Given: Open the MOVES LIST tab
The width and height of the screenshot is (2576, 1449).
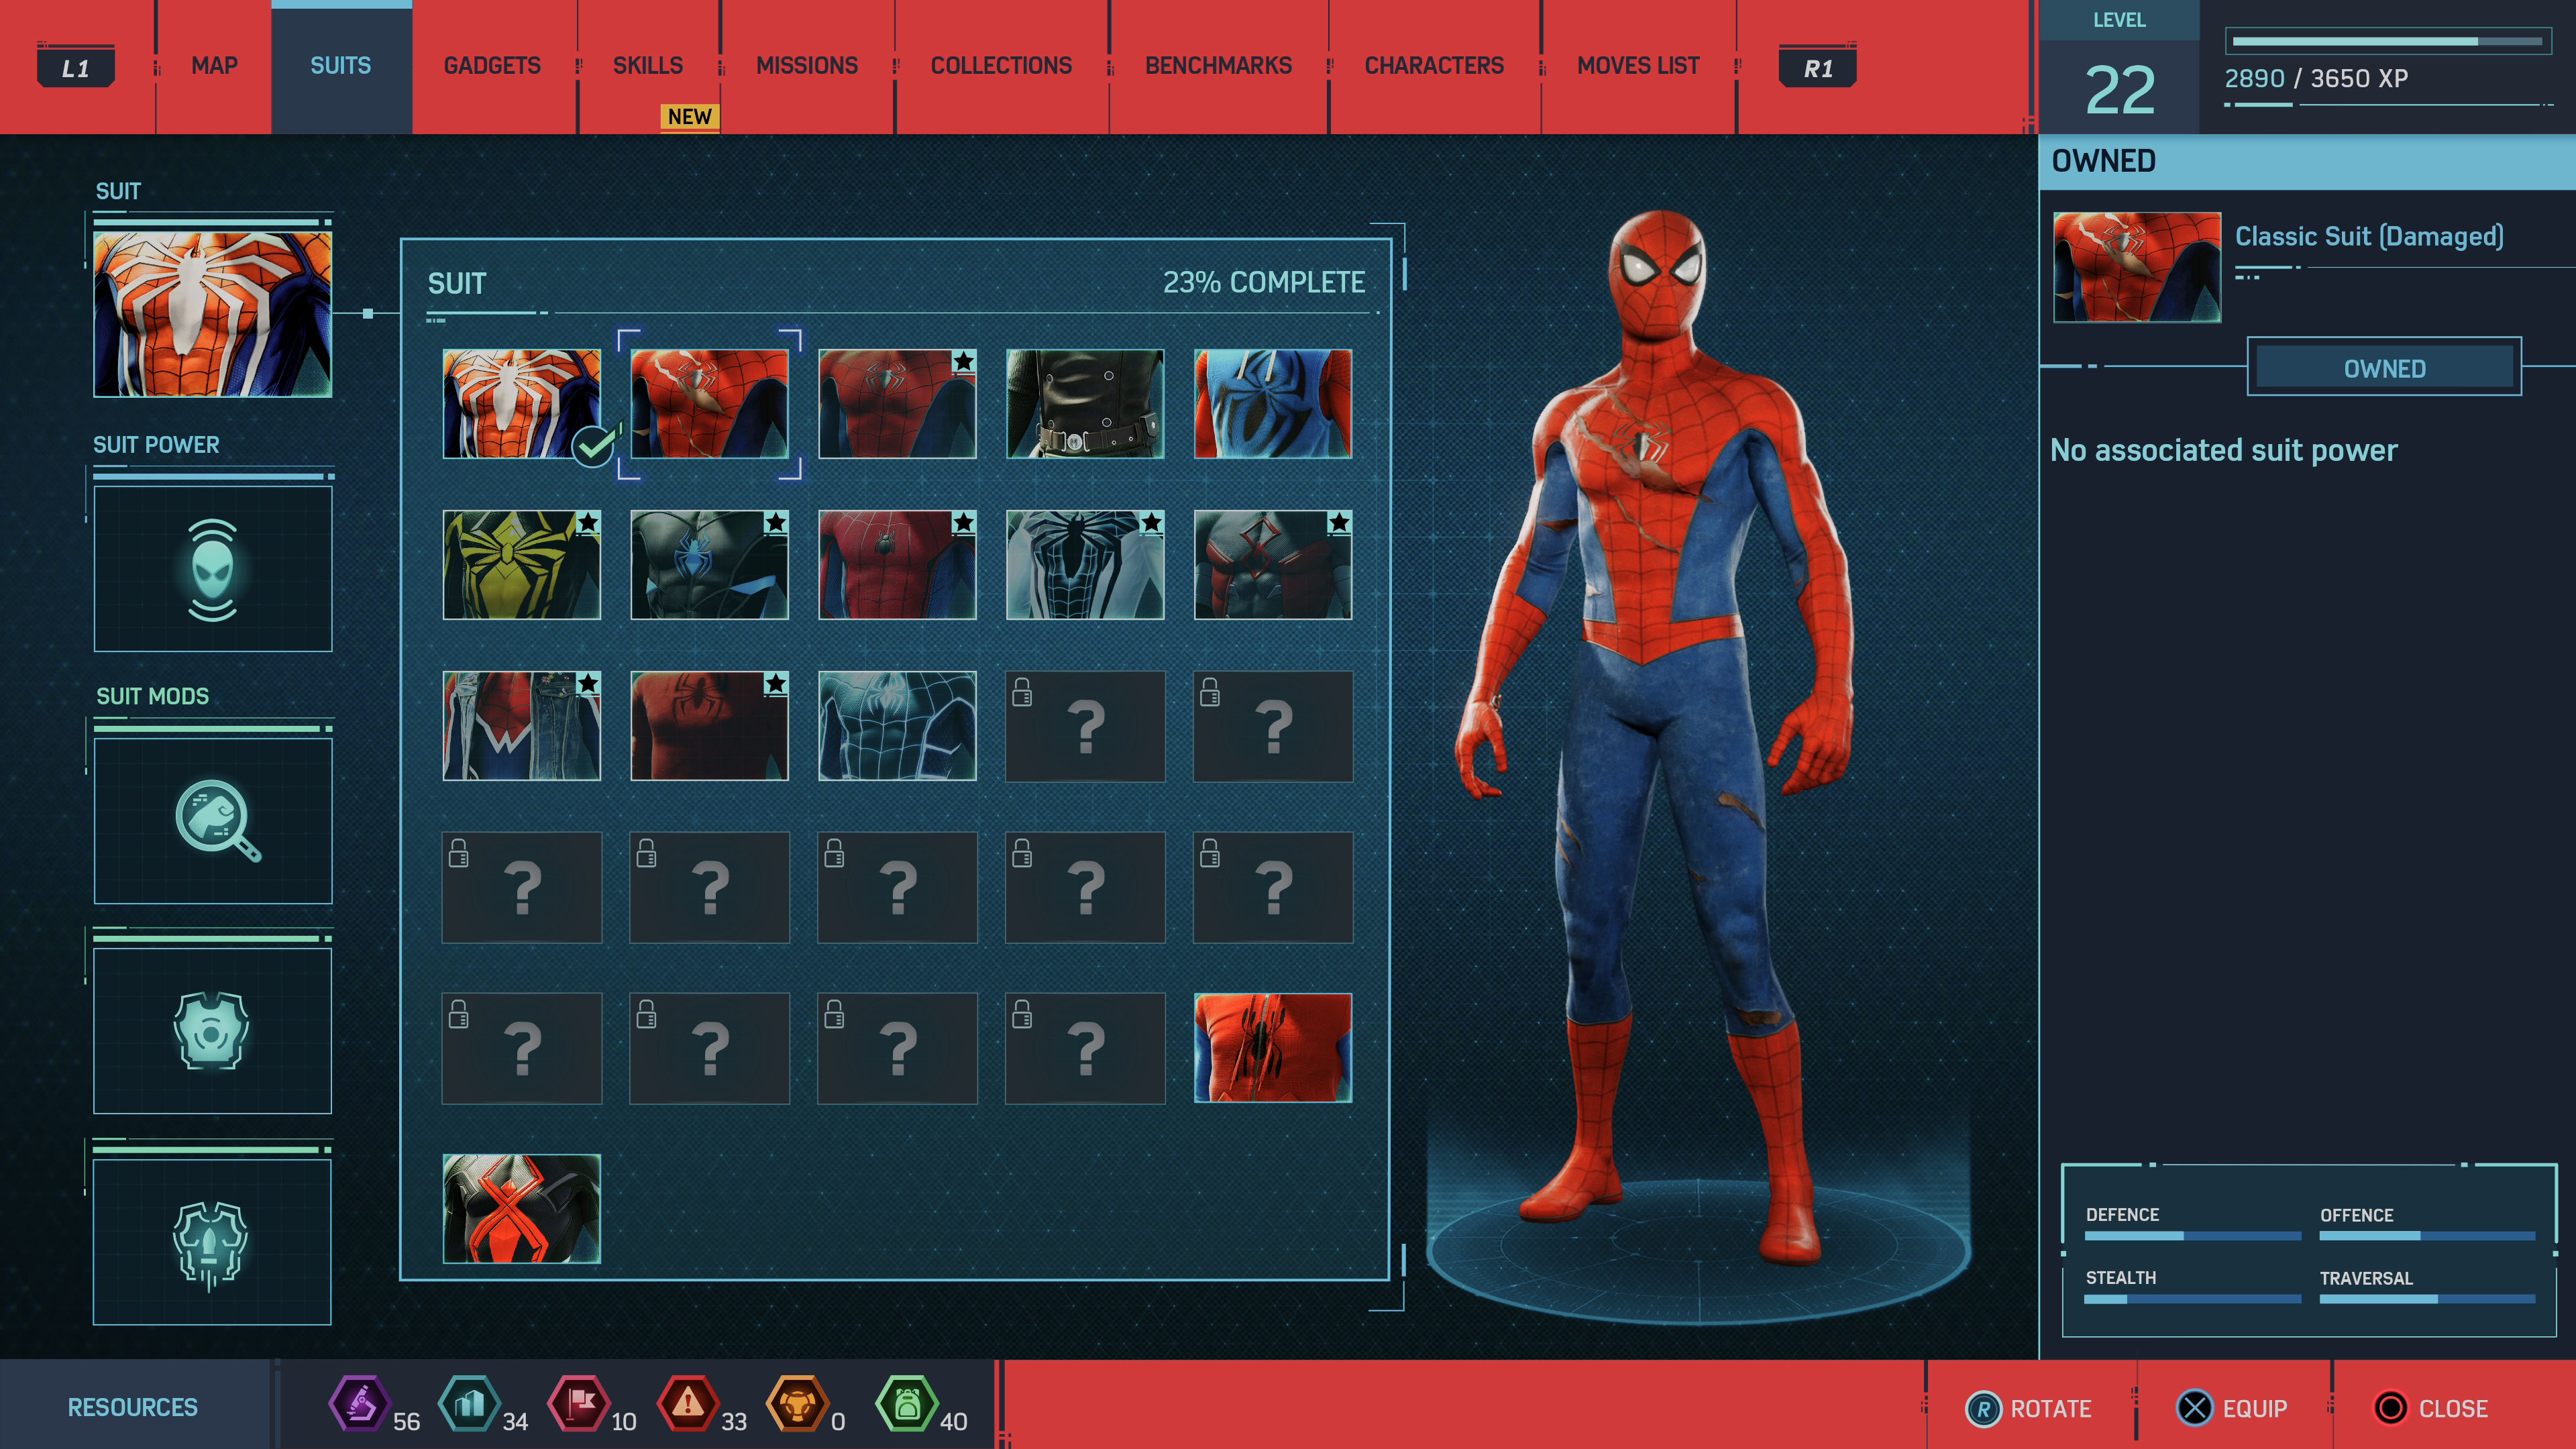Looking at the screenshot, I should pos(1638,66).
